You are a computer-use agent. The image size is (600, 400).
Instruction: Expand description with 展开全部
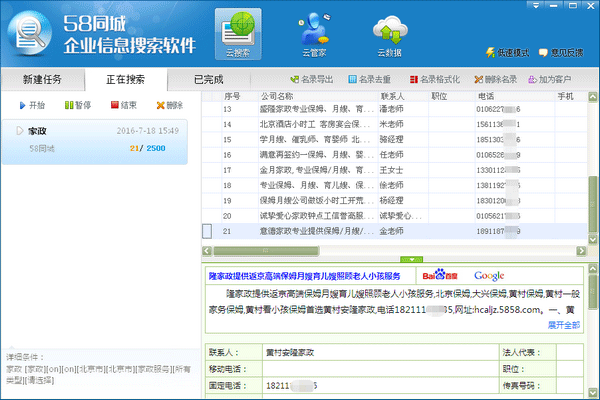(564, 325)
